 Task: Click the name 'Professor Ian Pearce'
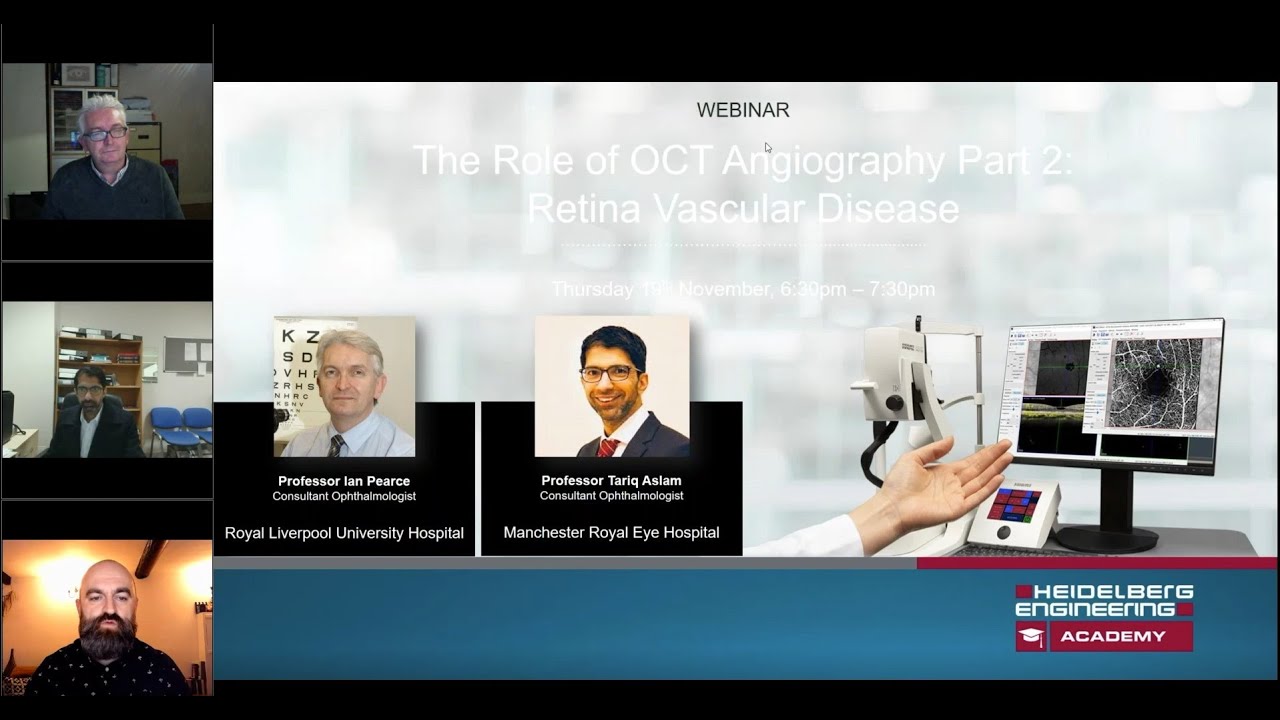(x=344, y=481)
